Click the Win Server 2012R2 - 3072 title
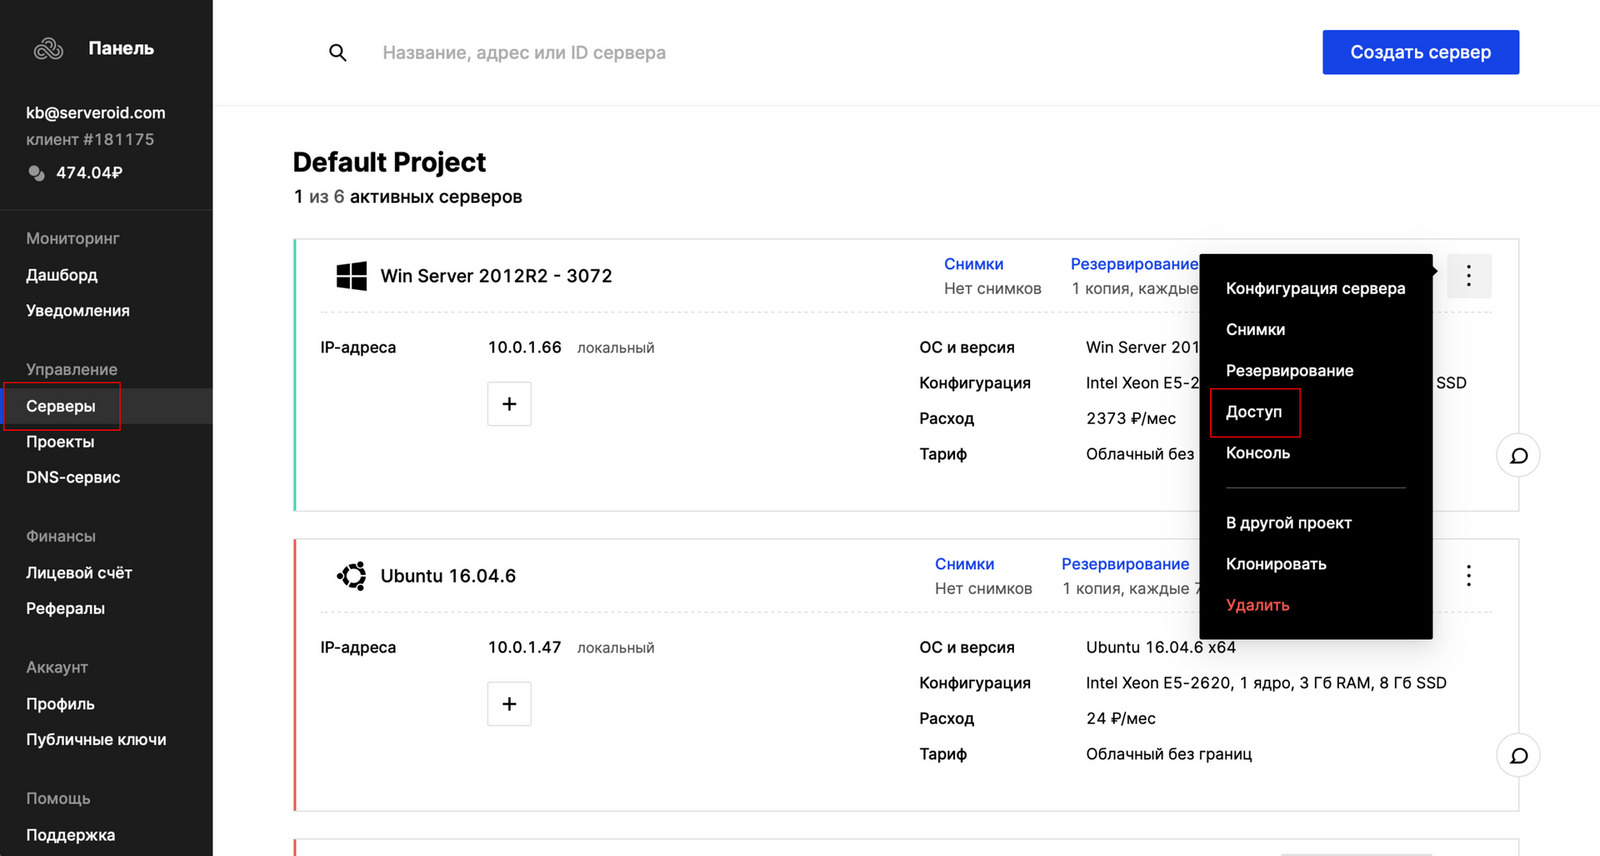 pyautogui.click(x=496, y=276)
